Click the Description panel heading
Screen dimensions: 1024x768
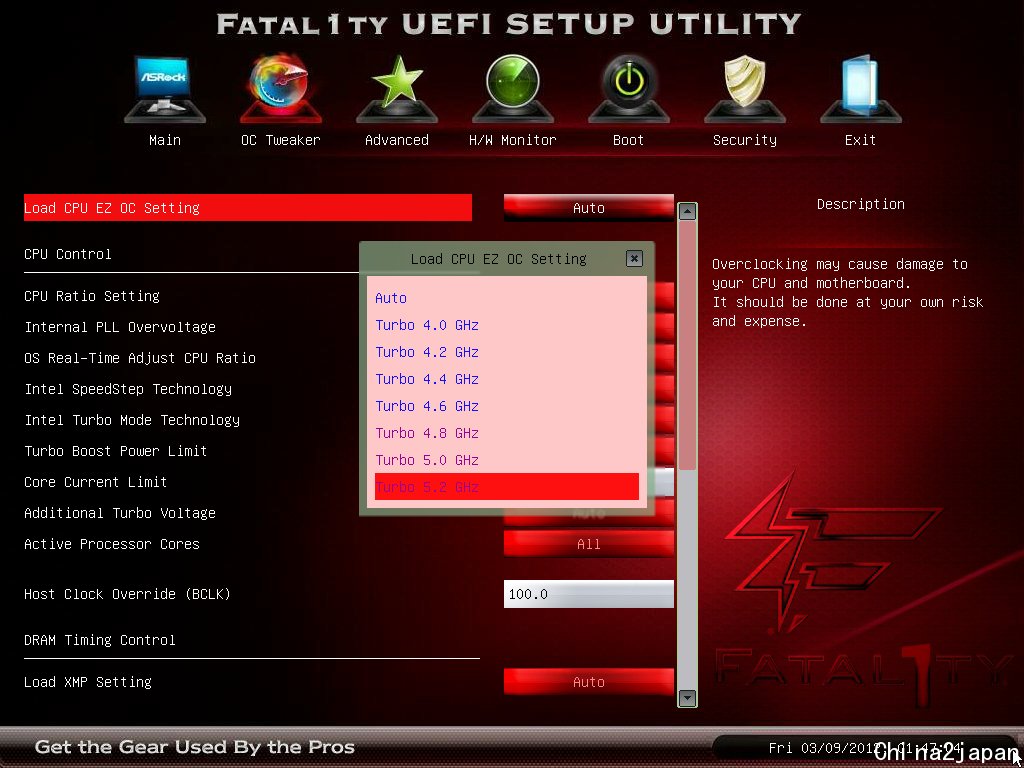(860, 204)
